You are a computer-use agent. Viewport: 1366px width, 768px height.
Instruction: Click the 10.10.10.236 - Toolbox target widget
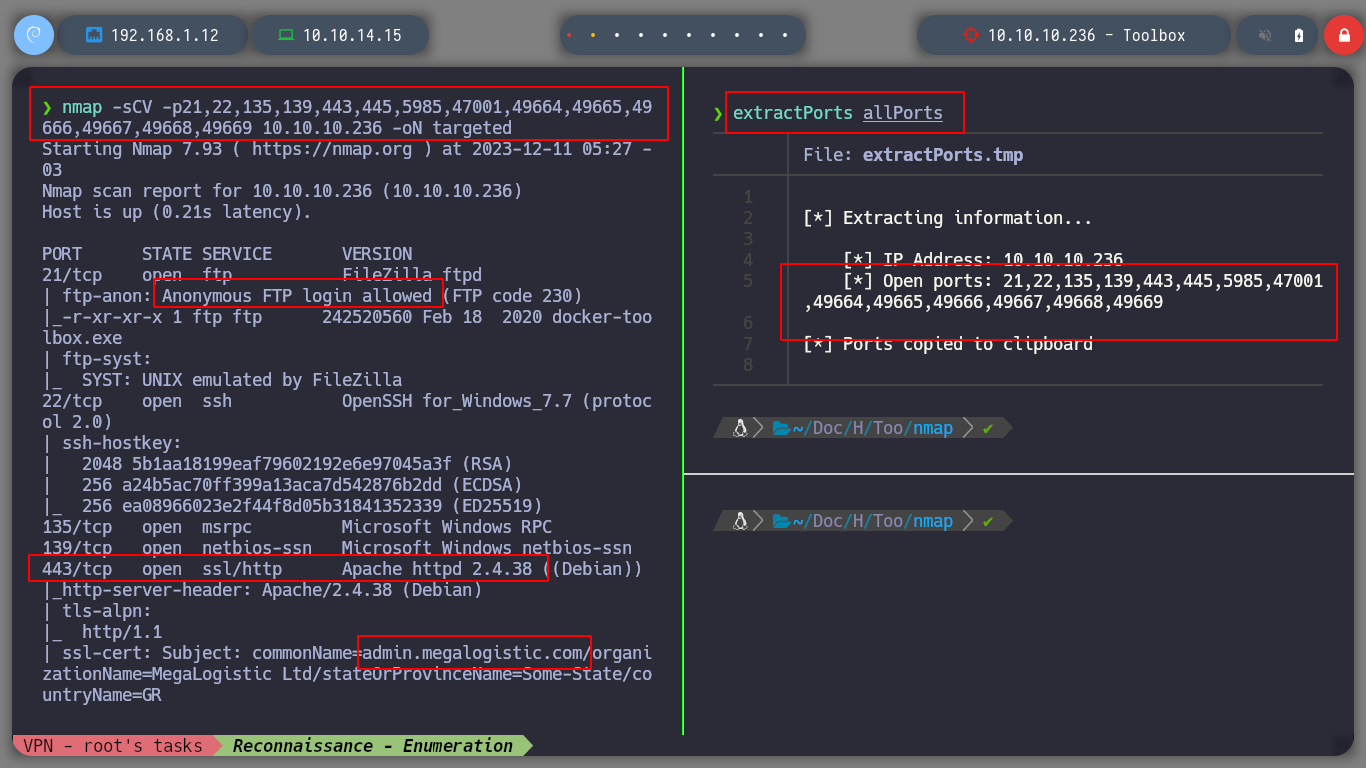point(1073,35)
